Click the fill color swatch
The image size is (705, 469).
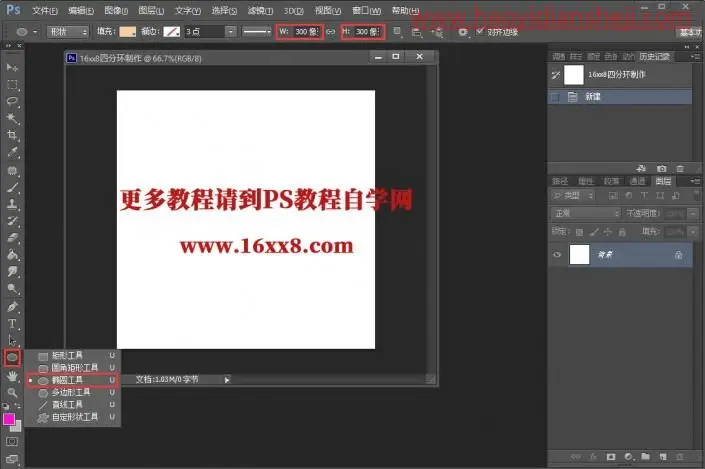pos(127,31)
